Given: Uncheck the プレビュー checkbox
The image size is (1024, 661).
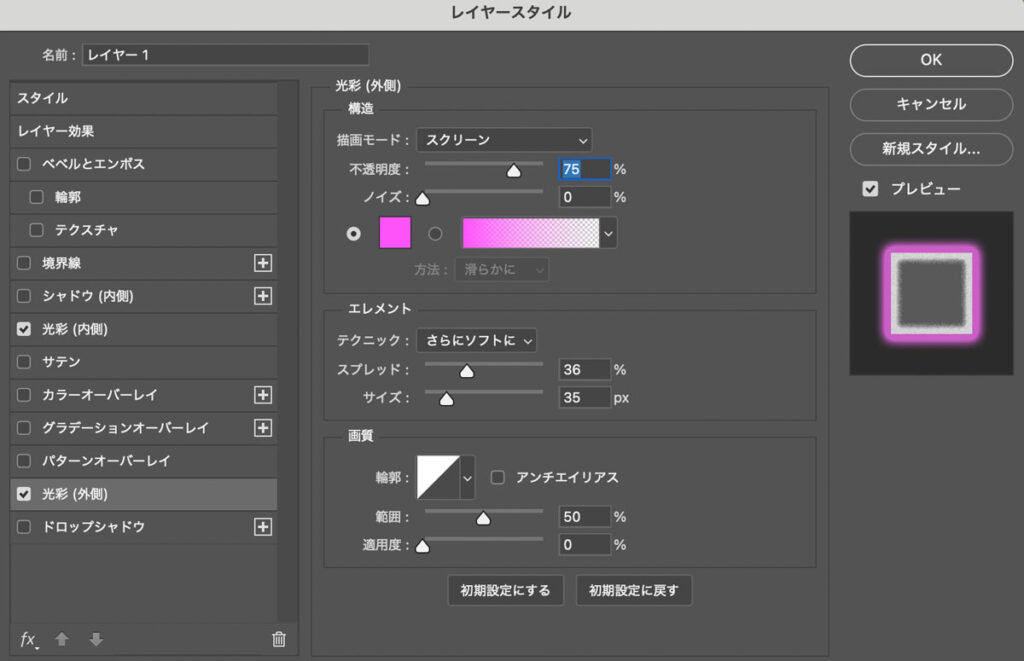Looking at the screenshot, I should click(871, 188).
